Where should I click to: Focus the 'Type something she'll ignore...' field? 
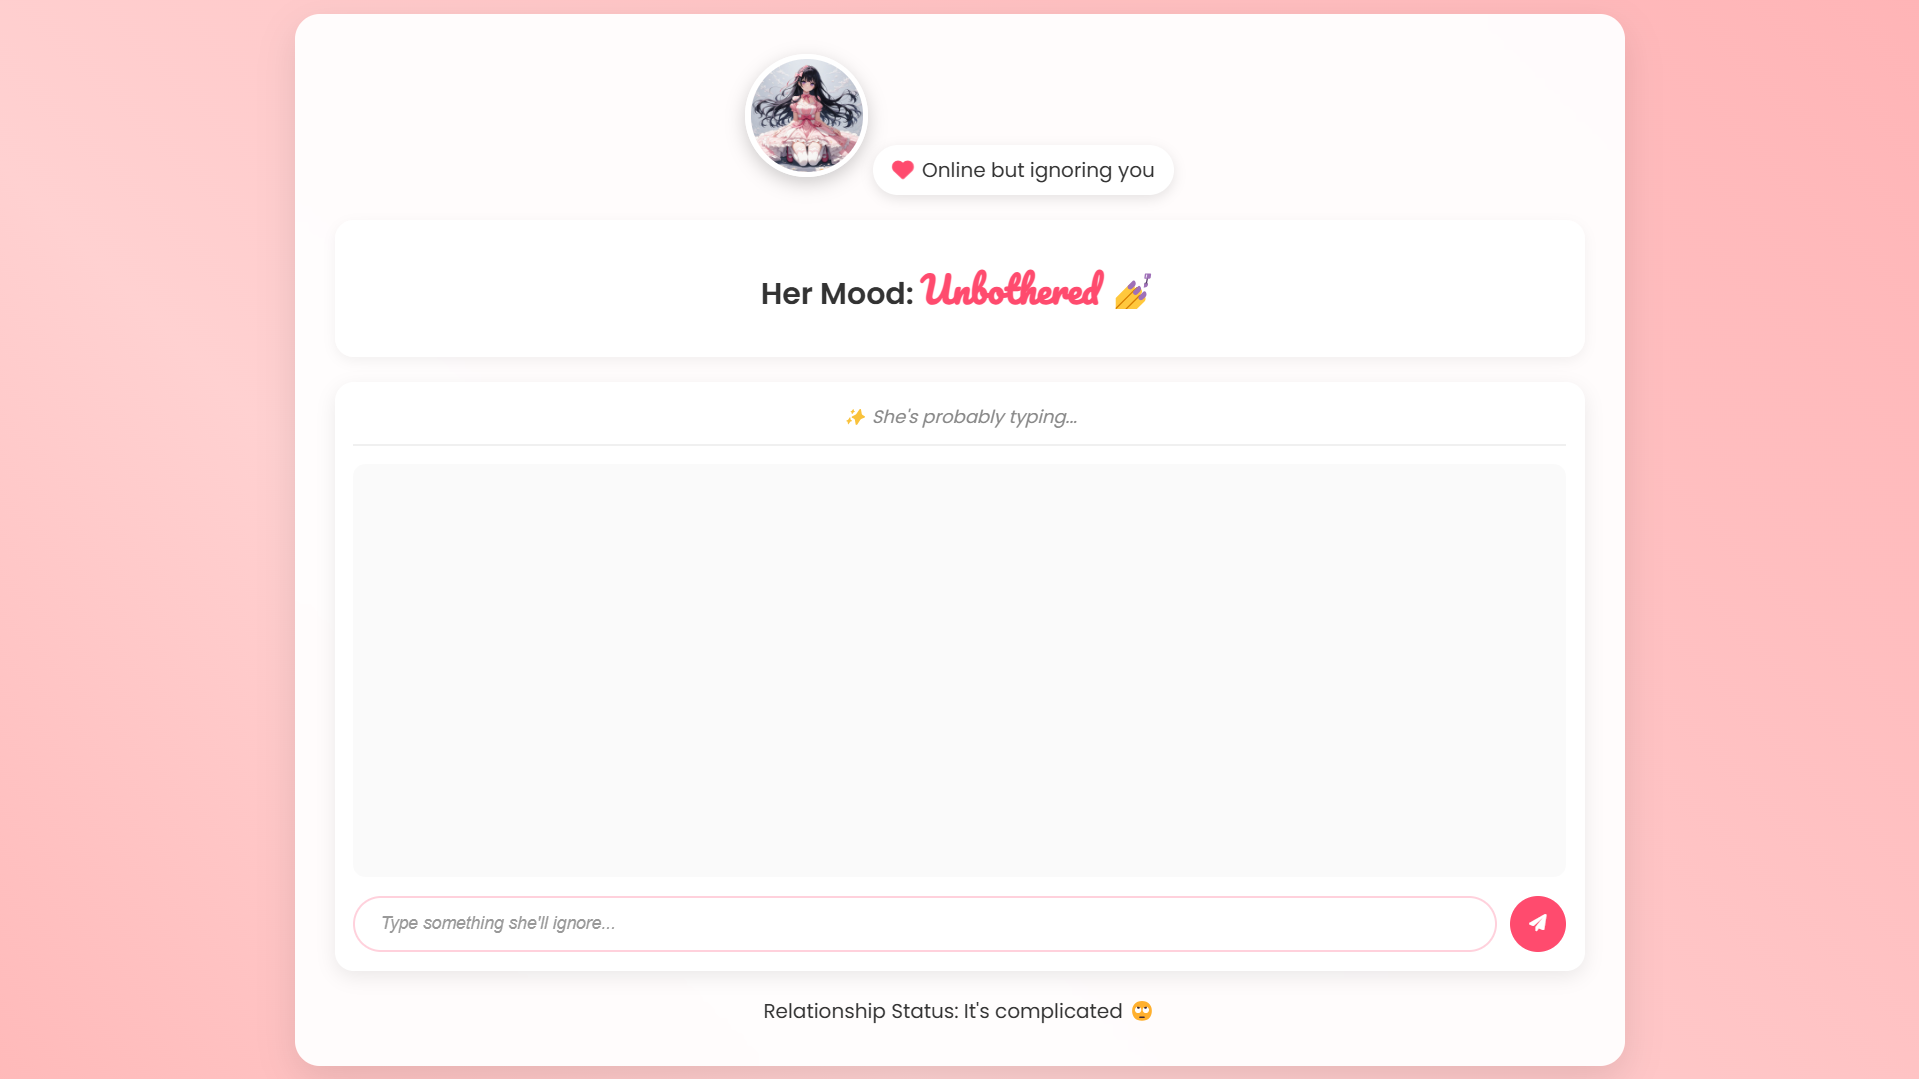click(924, 923)
